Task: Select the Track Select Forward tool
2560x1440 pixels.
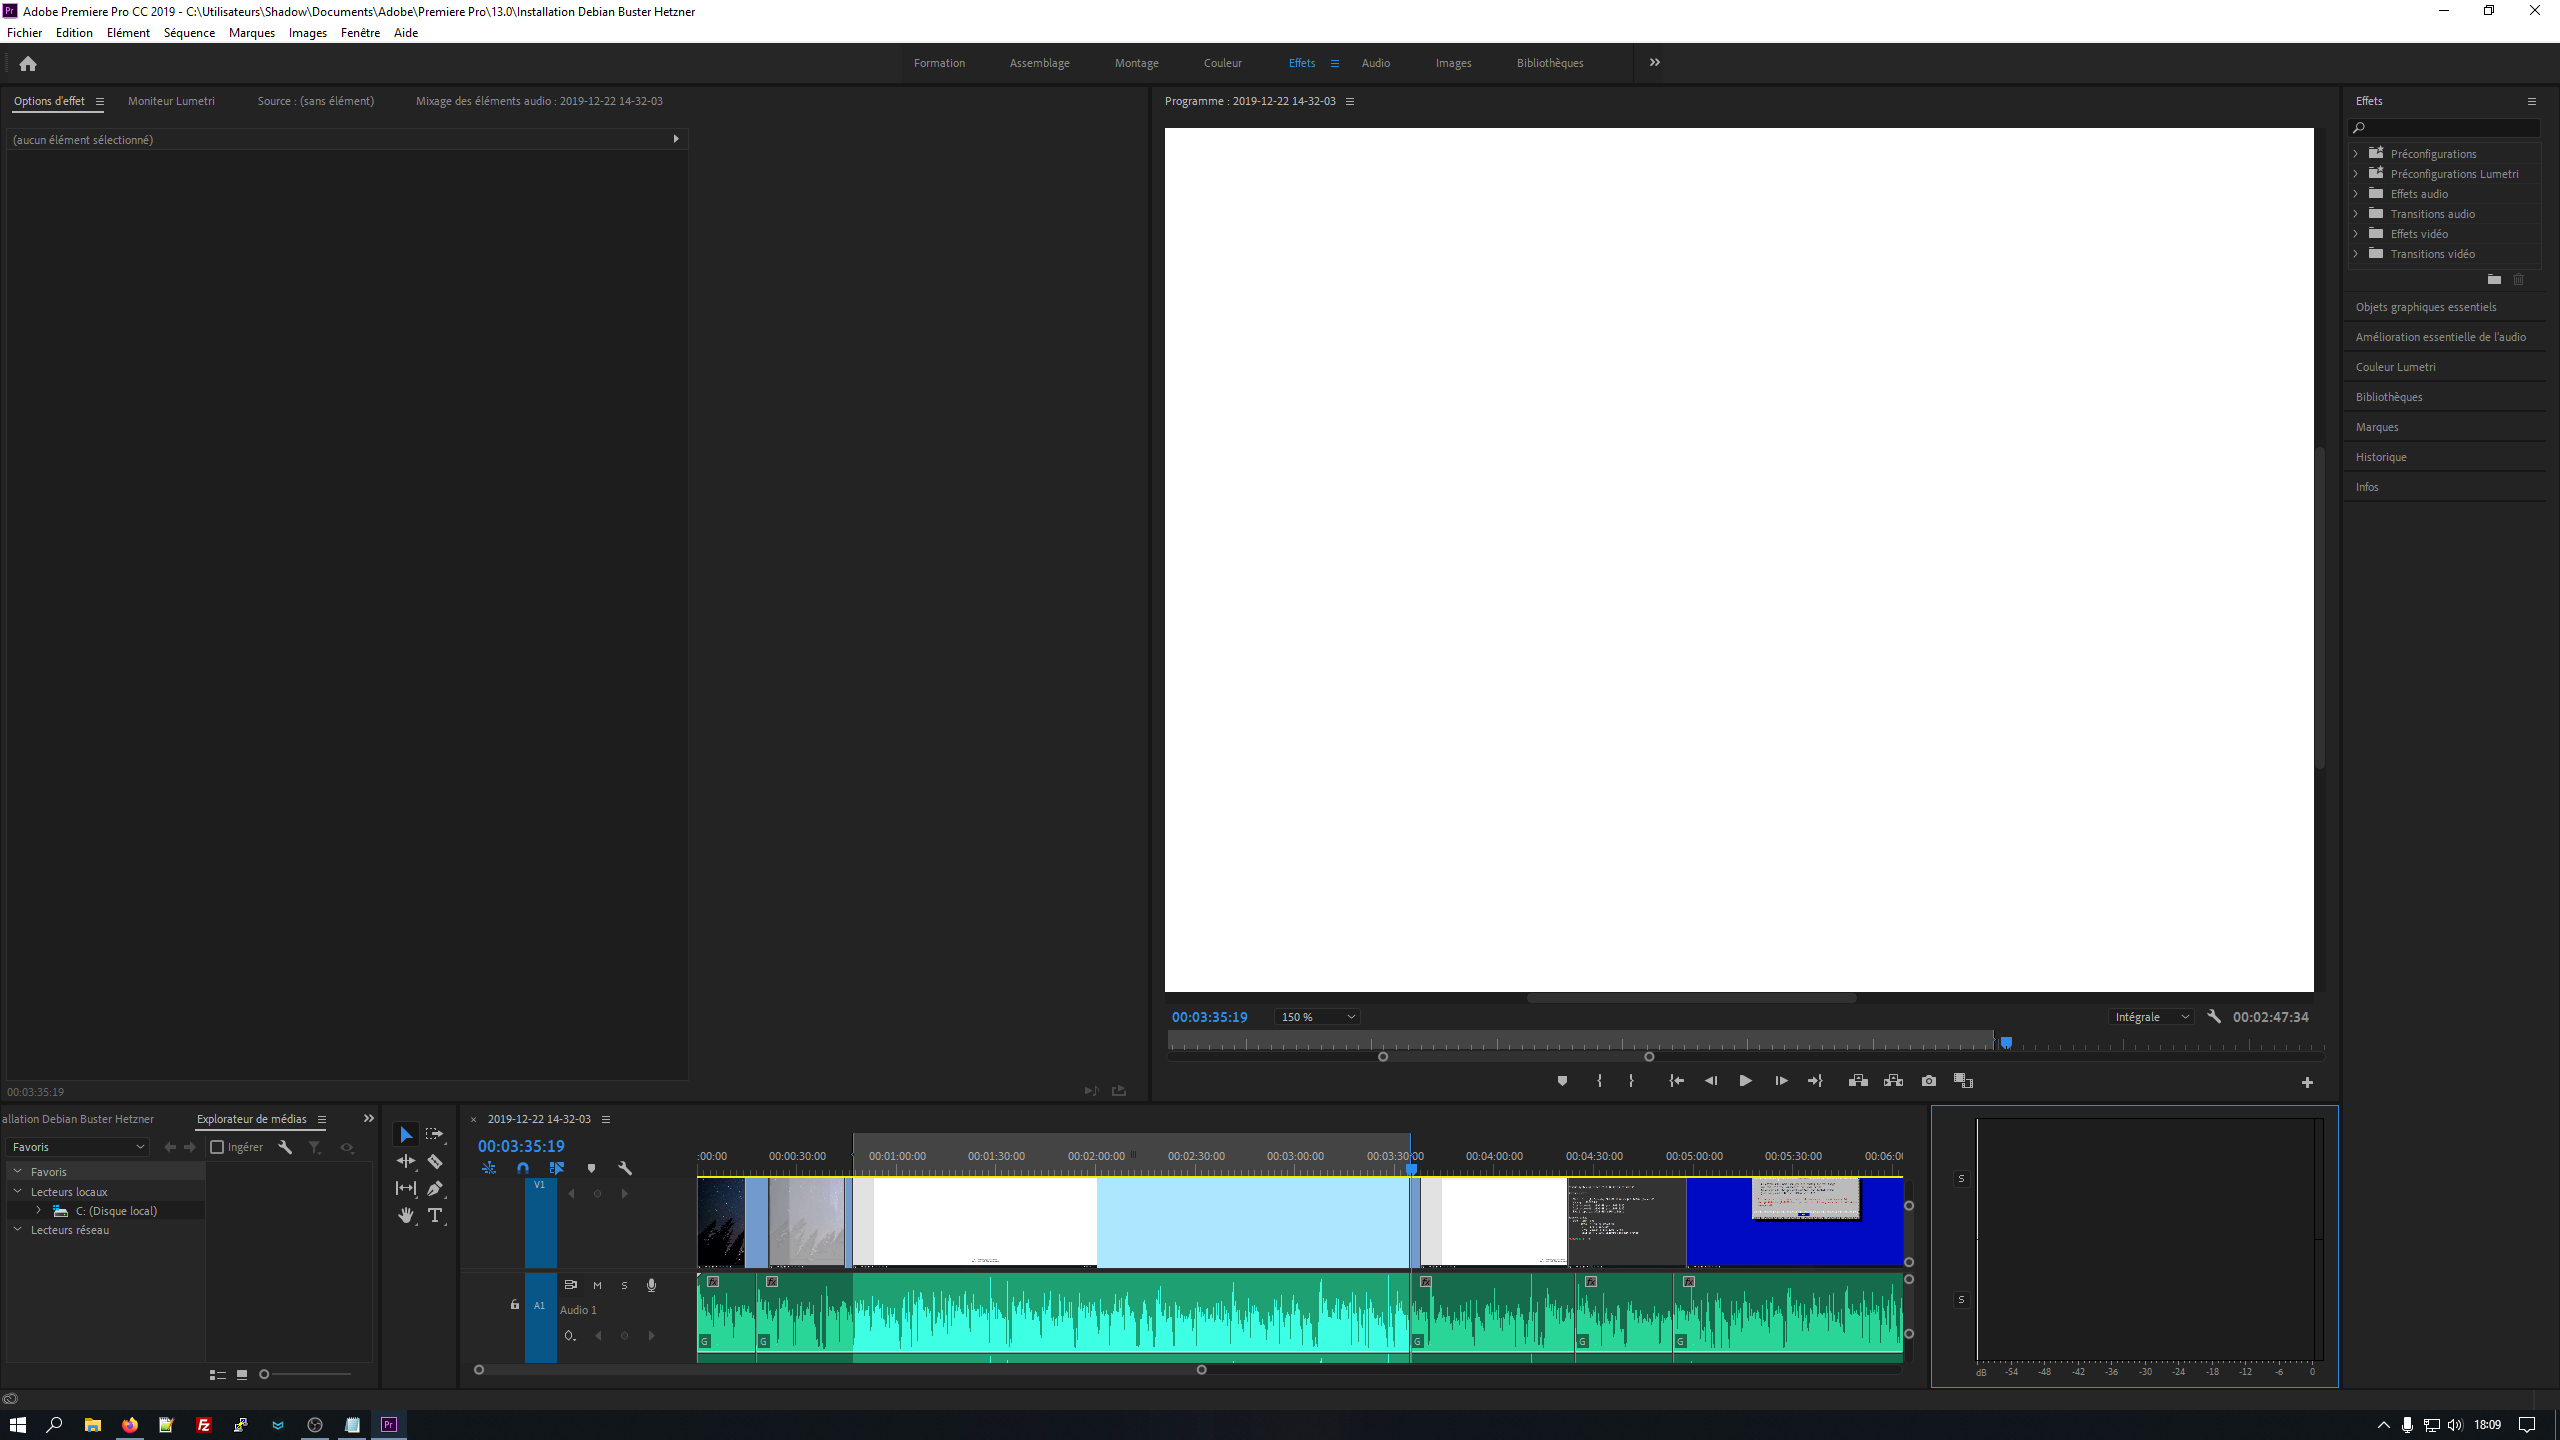Action: point(435,1134)
